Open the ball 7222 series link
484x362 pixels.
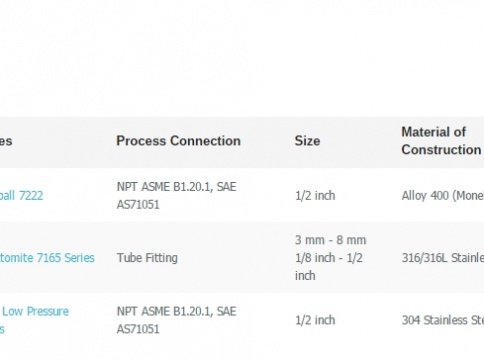coord(21,195)
